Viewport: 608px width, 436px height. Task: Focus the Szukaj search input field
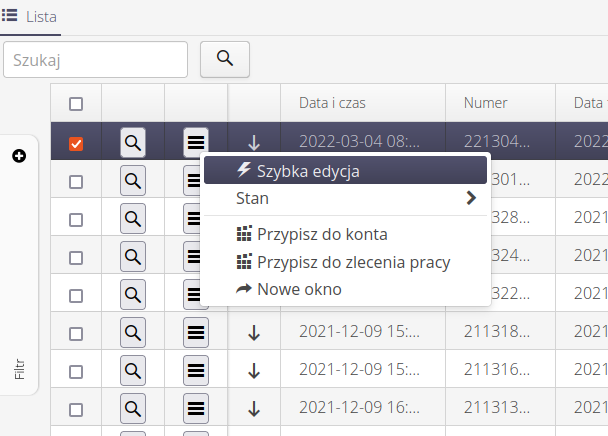pyautogui.click(x=96, y=59)
